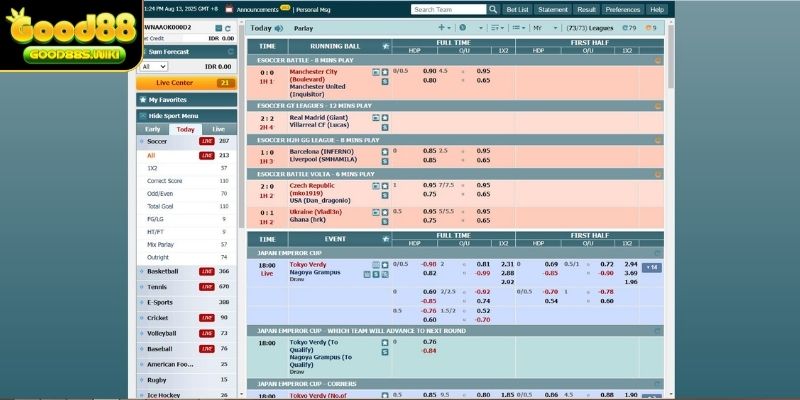The height and width of the screenshot is (400, 800).
Task: Open the Bet List page
Action: tap(518, 9)
